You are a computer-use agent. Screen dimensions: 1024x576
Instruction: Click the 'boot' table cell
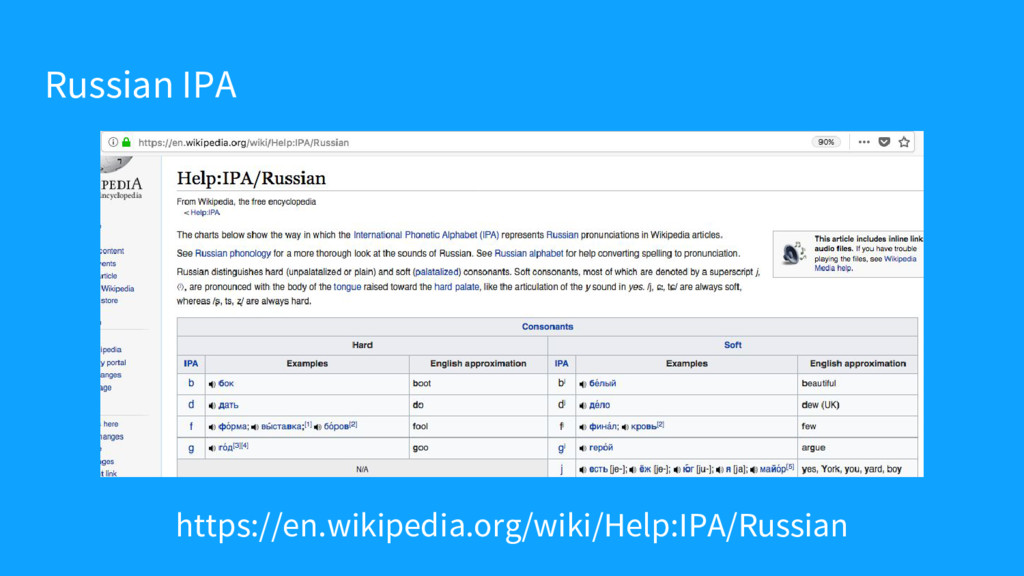tap(478, 384)
